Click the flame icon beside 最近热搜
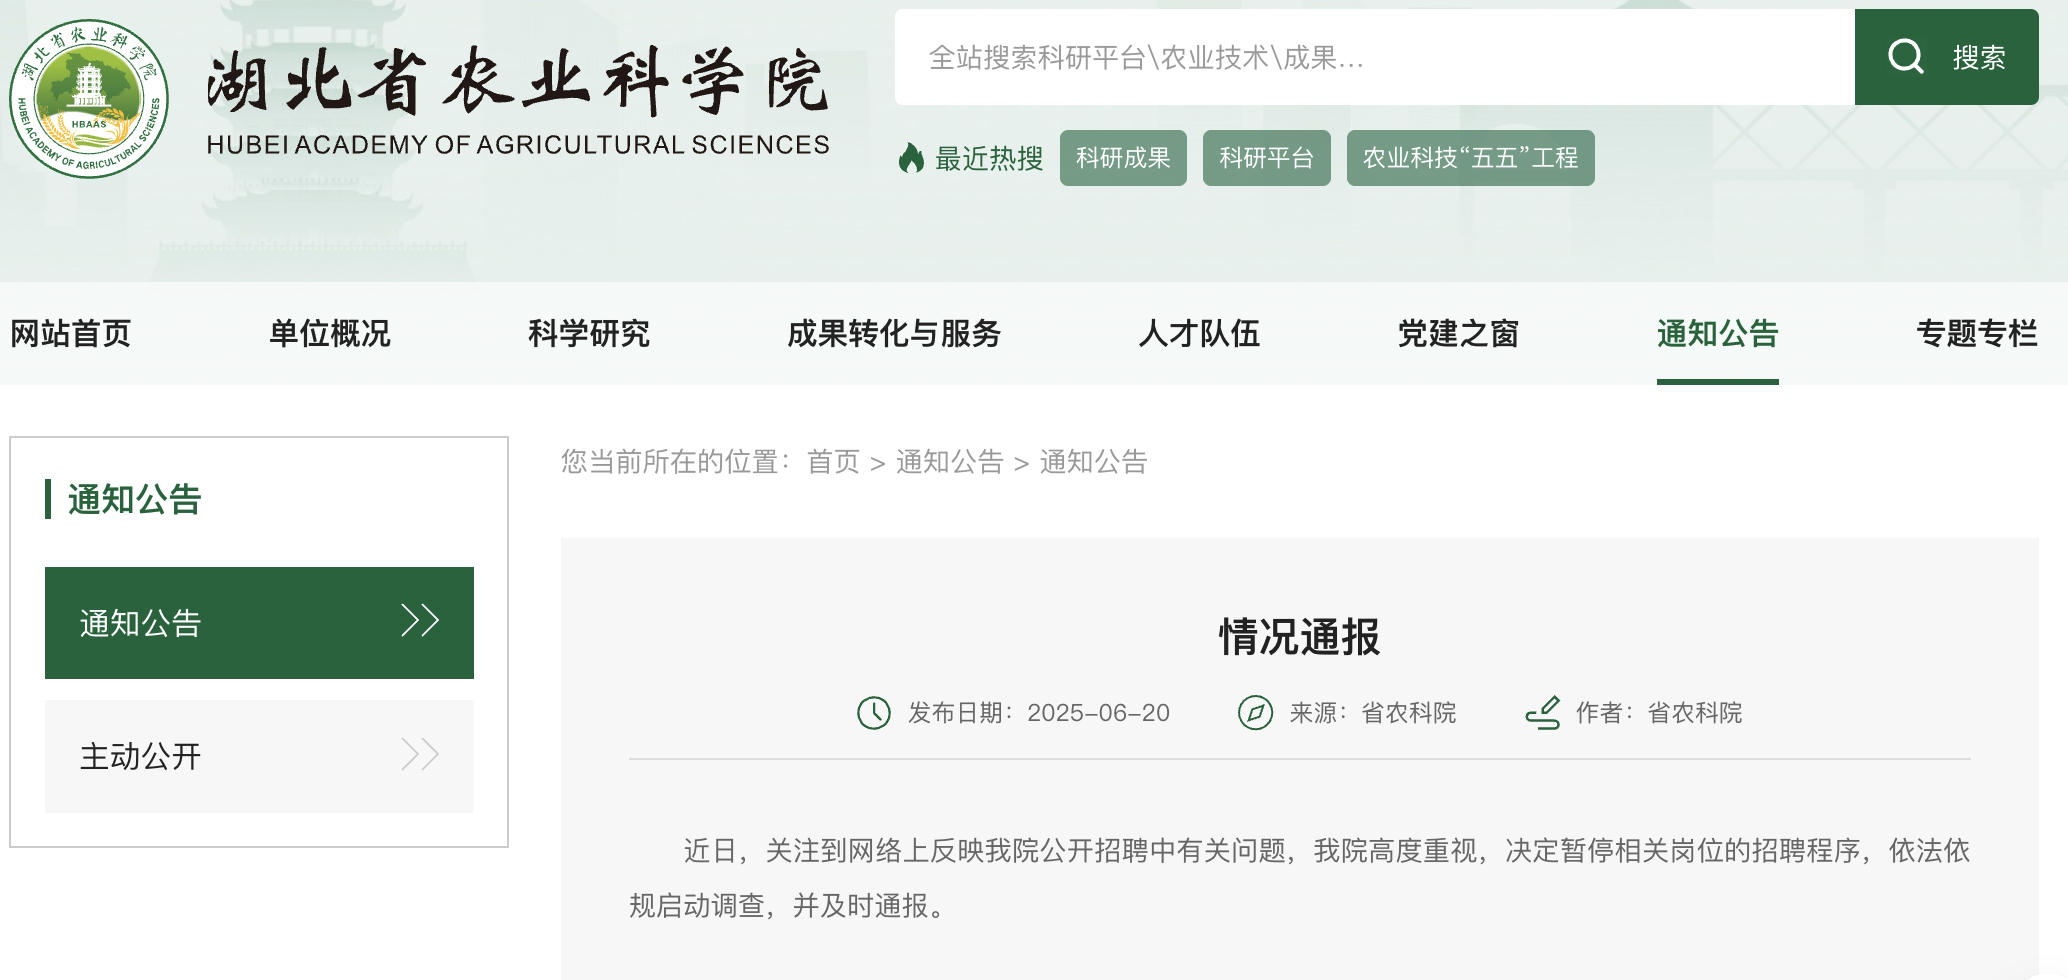Image resolution: width=2068 pixels, height=980 pixels. point(911,158)
